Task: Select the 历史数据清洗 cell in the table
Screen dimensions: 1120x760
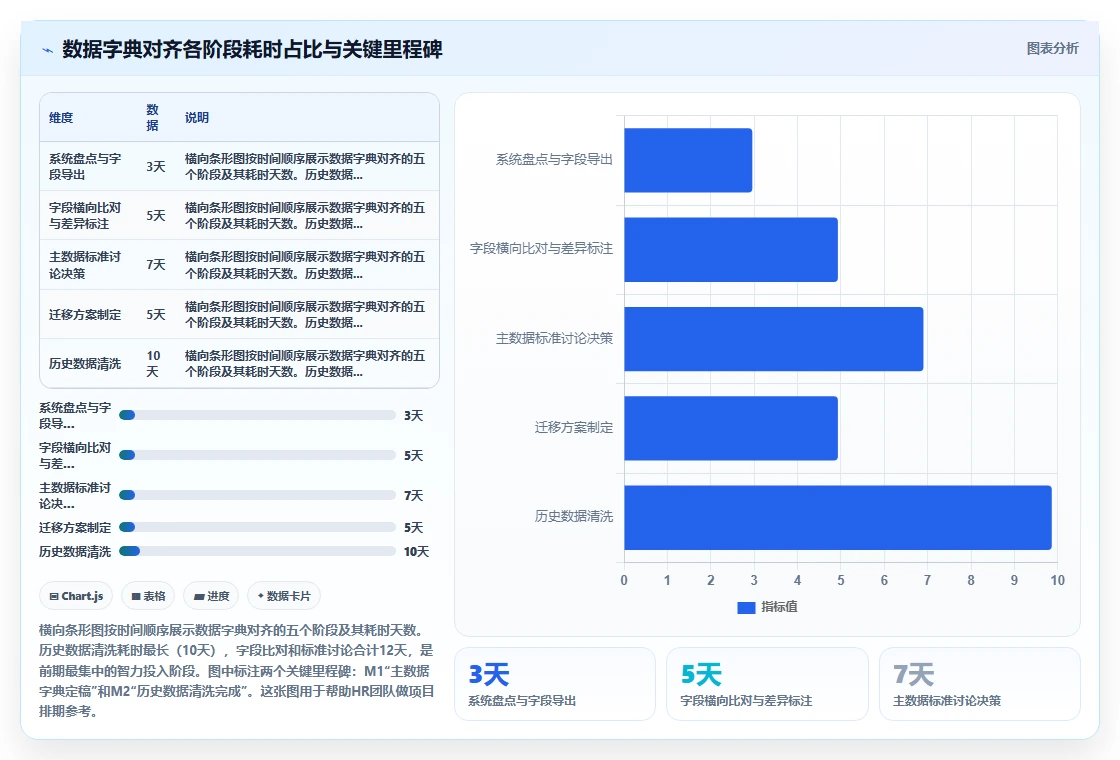Action: [x=88, y=364]
